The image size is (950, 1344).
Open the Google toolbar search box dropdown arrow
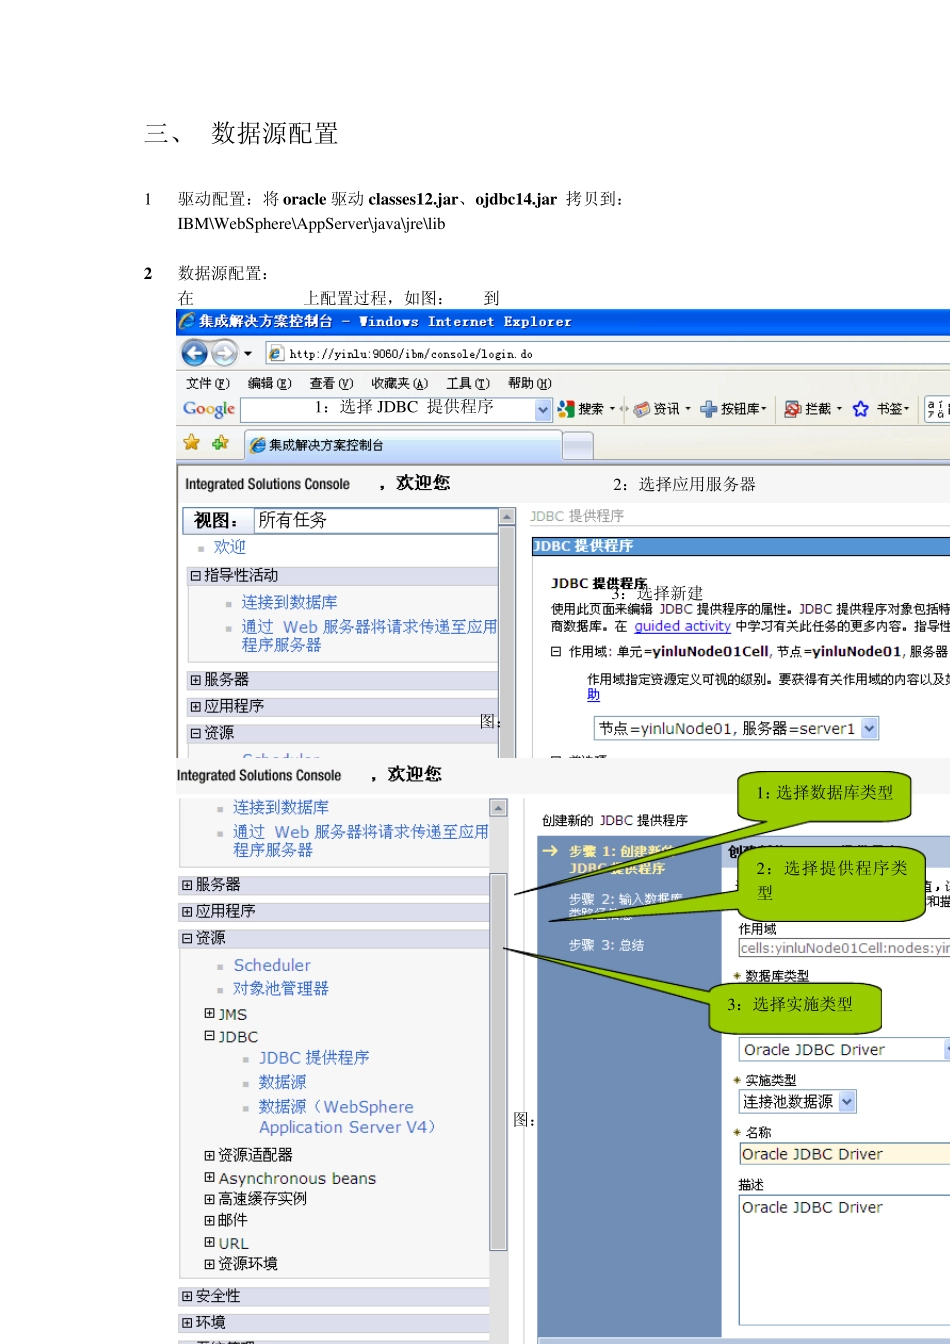pyautogui.click(x=543, y=409)
